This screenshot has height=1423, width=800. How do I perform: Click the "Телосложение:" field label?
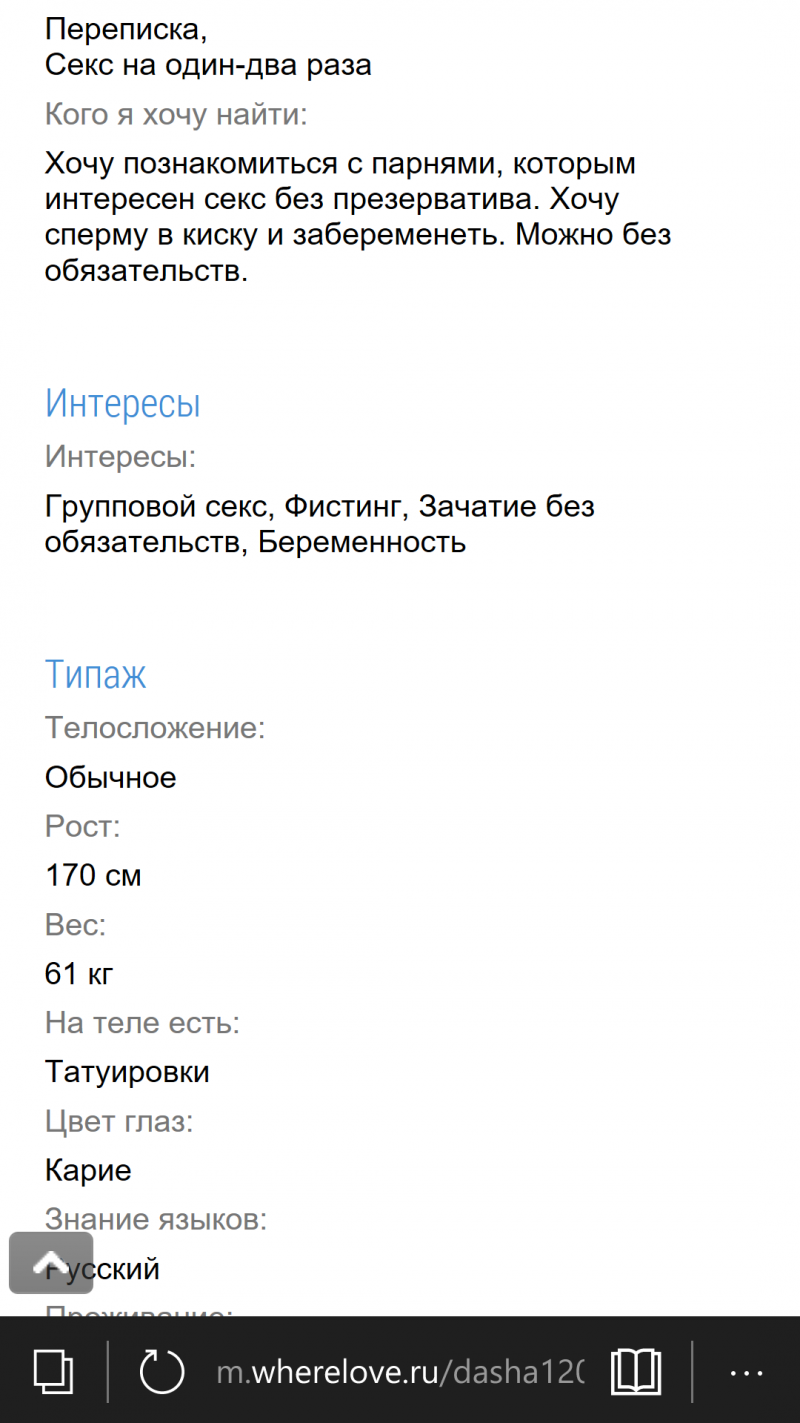[x=155, y=728]
